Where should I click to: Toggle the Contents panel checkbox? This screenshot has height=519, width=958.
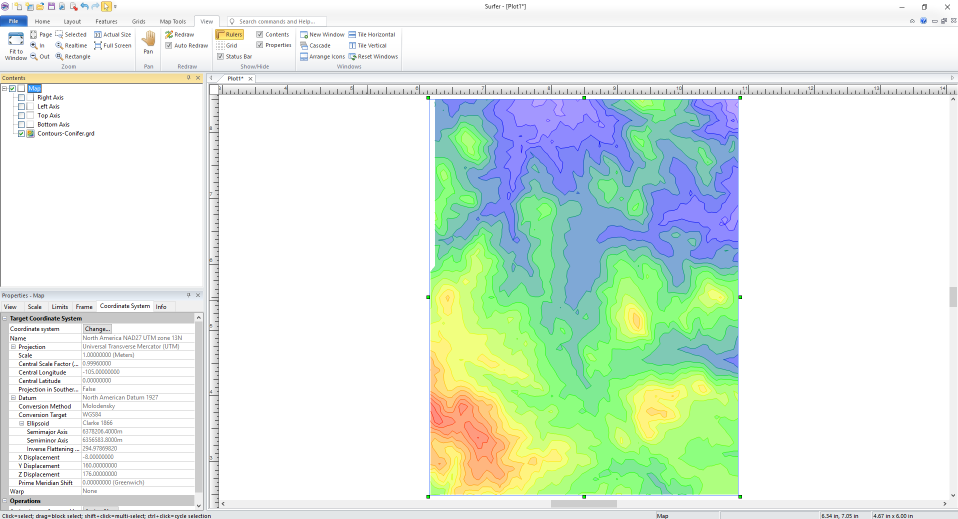click(260, 35)
